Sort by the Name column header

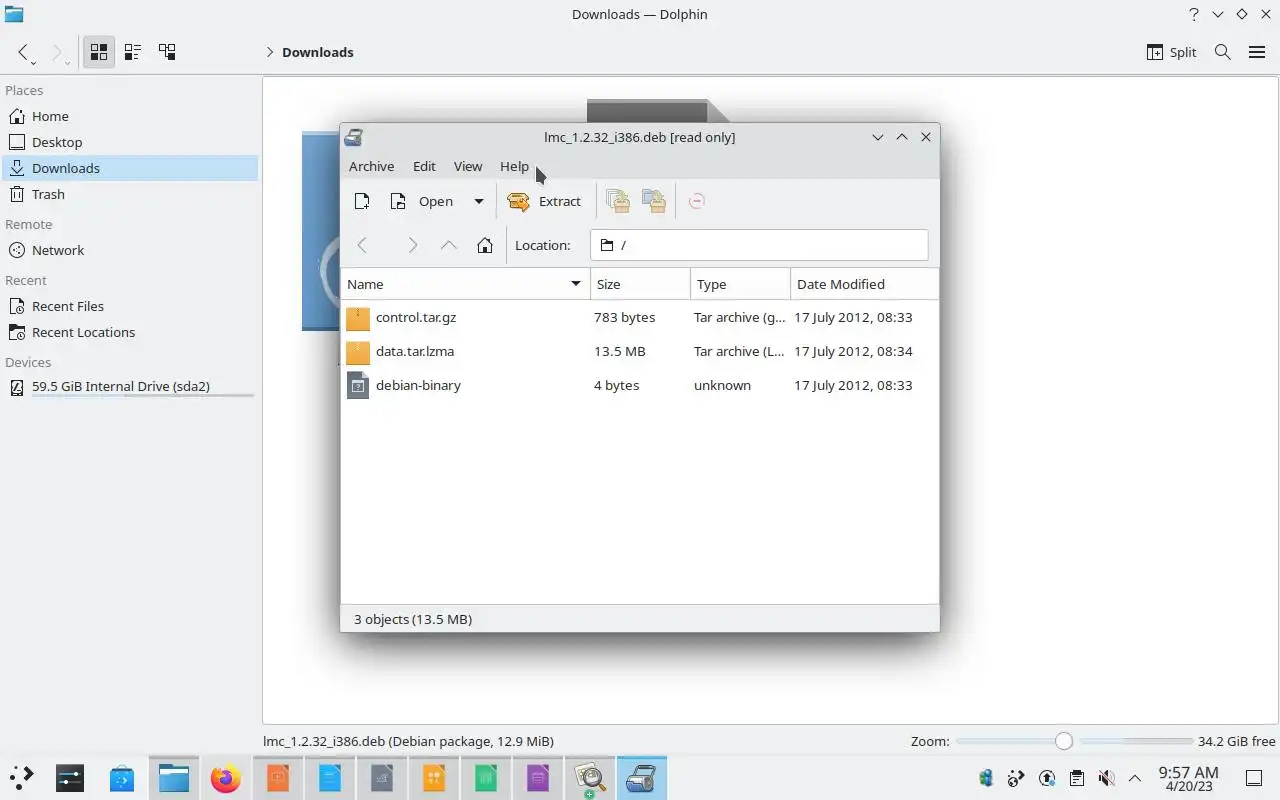(x=465, y=284)
